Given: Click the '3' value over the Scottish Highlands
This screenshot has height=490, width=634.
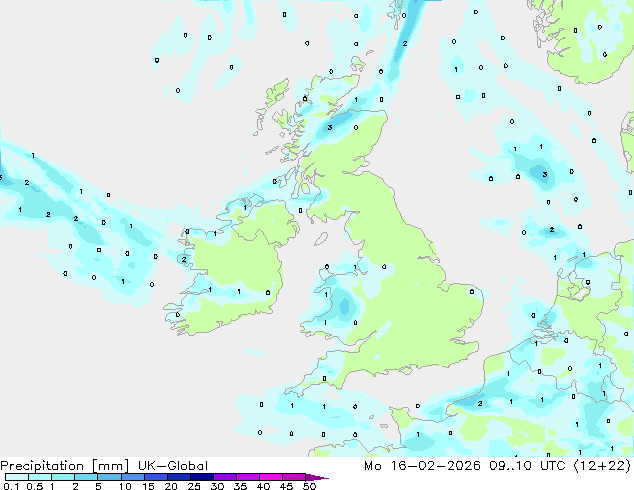Looking at the screenshot, I should tap(330, 127).
